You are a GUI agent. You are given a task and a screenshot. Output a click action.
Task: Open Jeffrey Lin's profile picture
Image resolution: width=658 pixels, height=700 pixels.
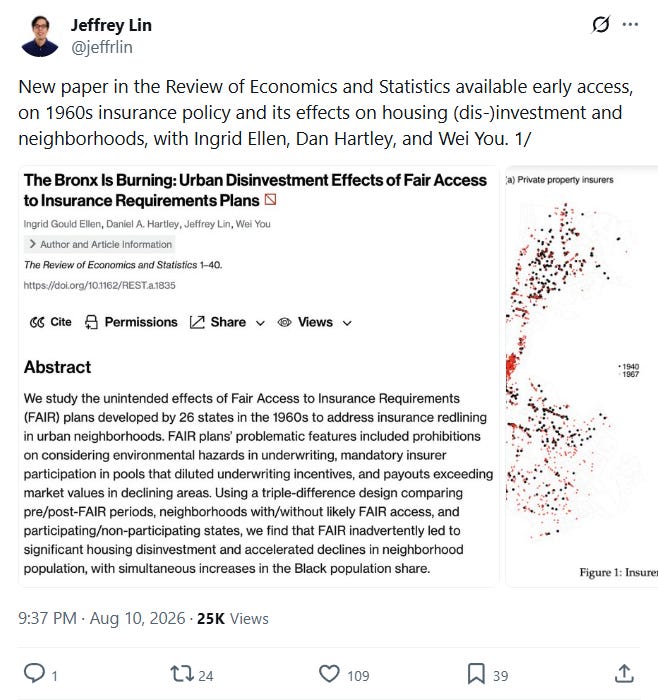[x=39, y=36]
